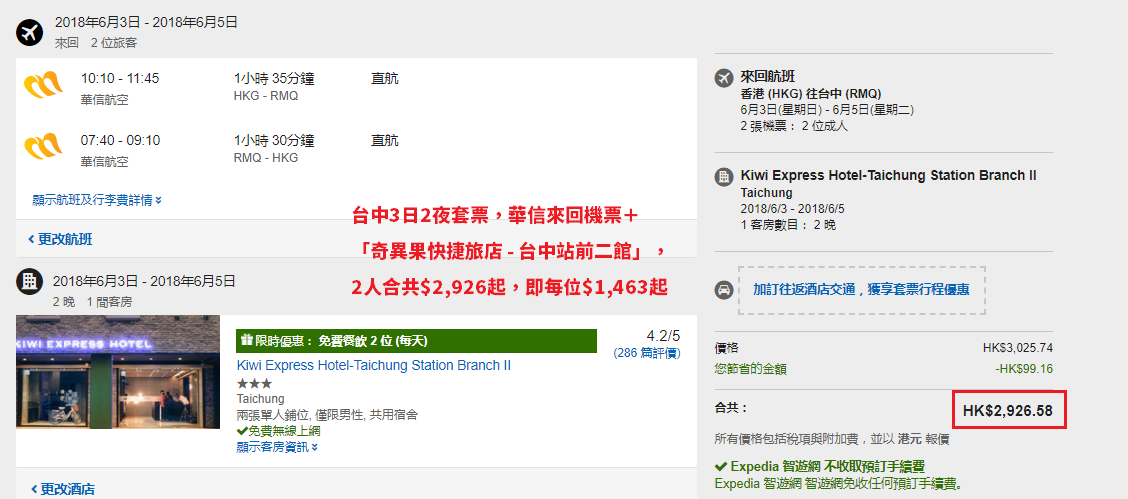Click the 4.2/5 rating score
Viewport: 1128px width, 499px height.
663,336
